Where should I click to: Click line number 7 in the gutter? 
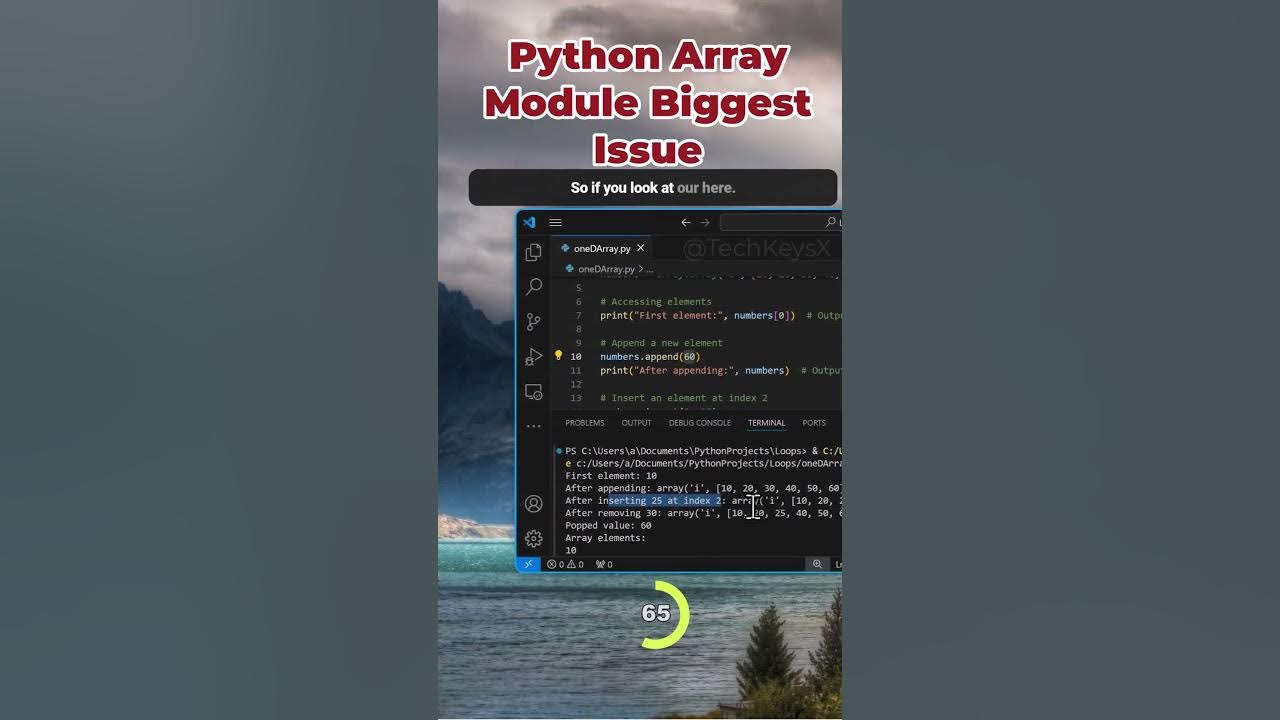click(578, 315)
